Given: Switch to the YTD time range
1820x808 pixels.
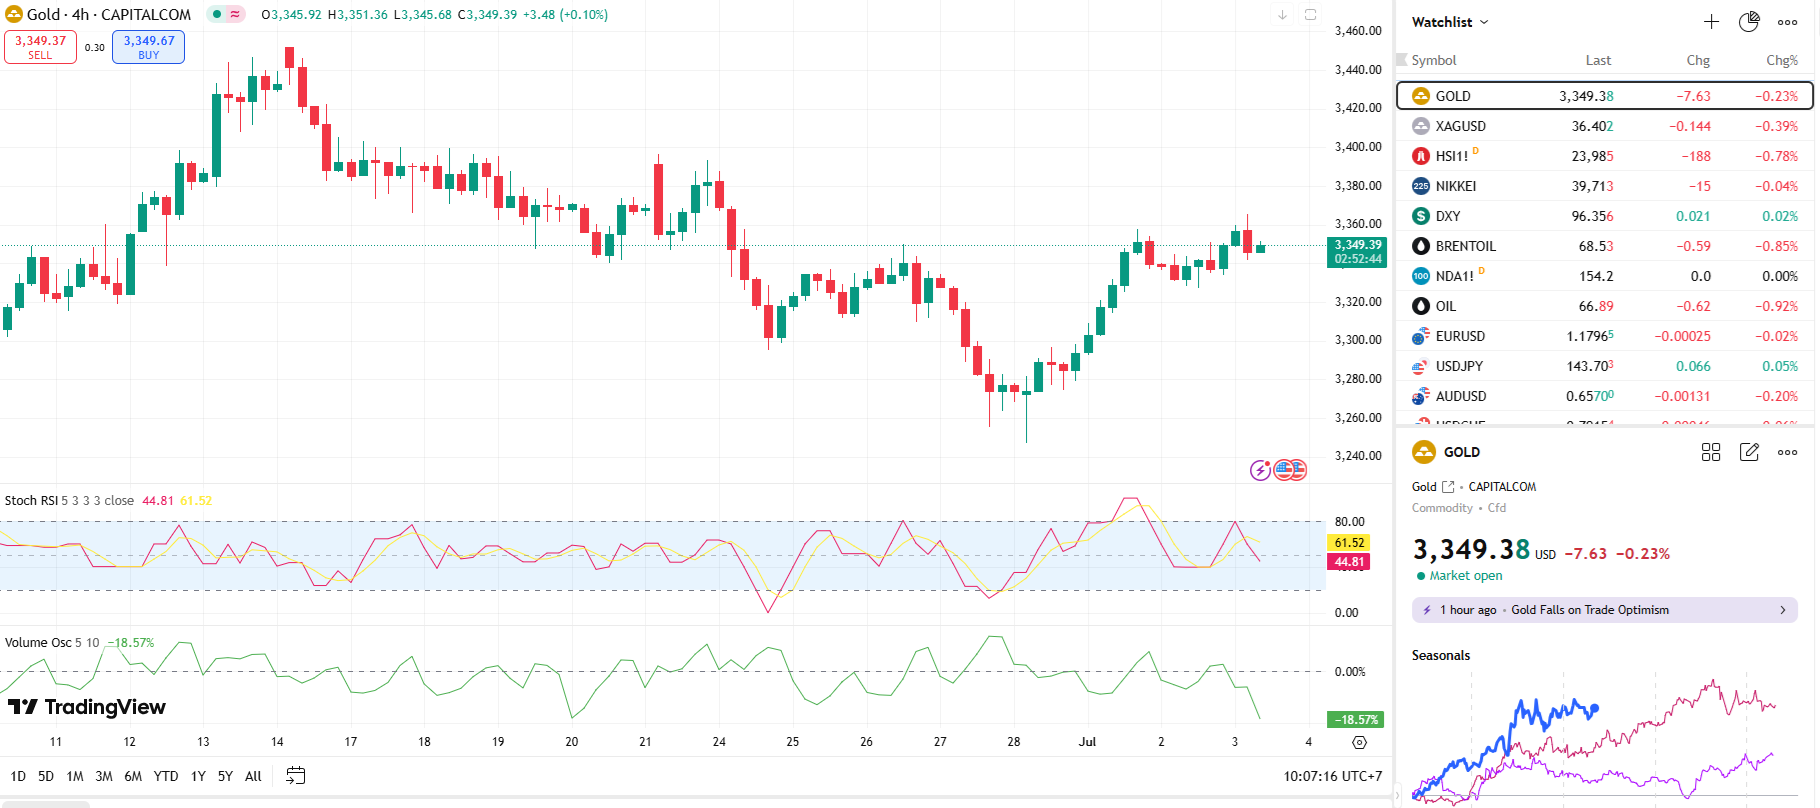Looking at the screenshot, I should (x=166, y=776).
